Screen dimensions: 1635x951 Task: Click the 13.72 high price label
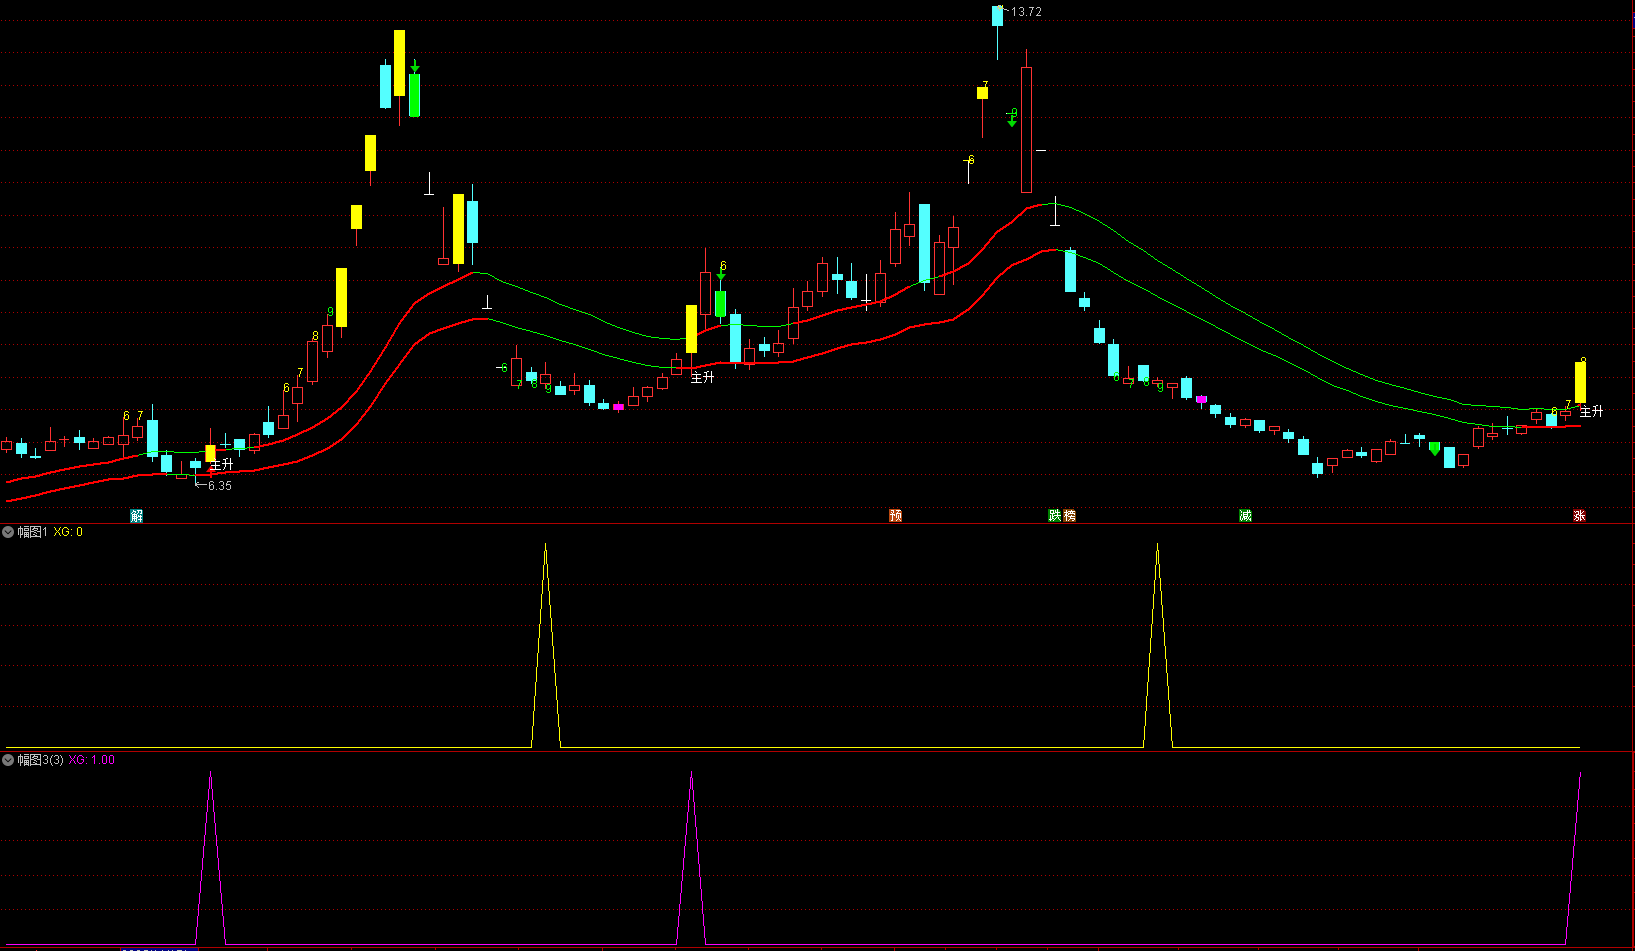1026,12
